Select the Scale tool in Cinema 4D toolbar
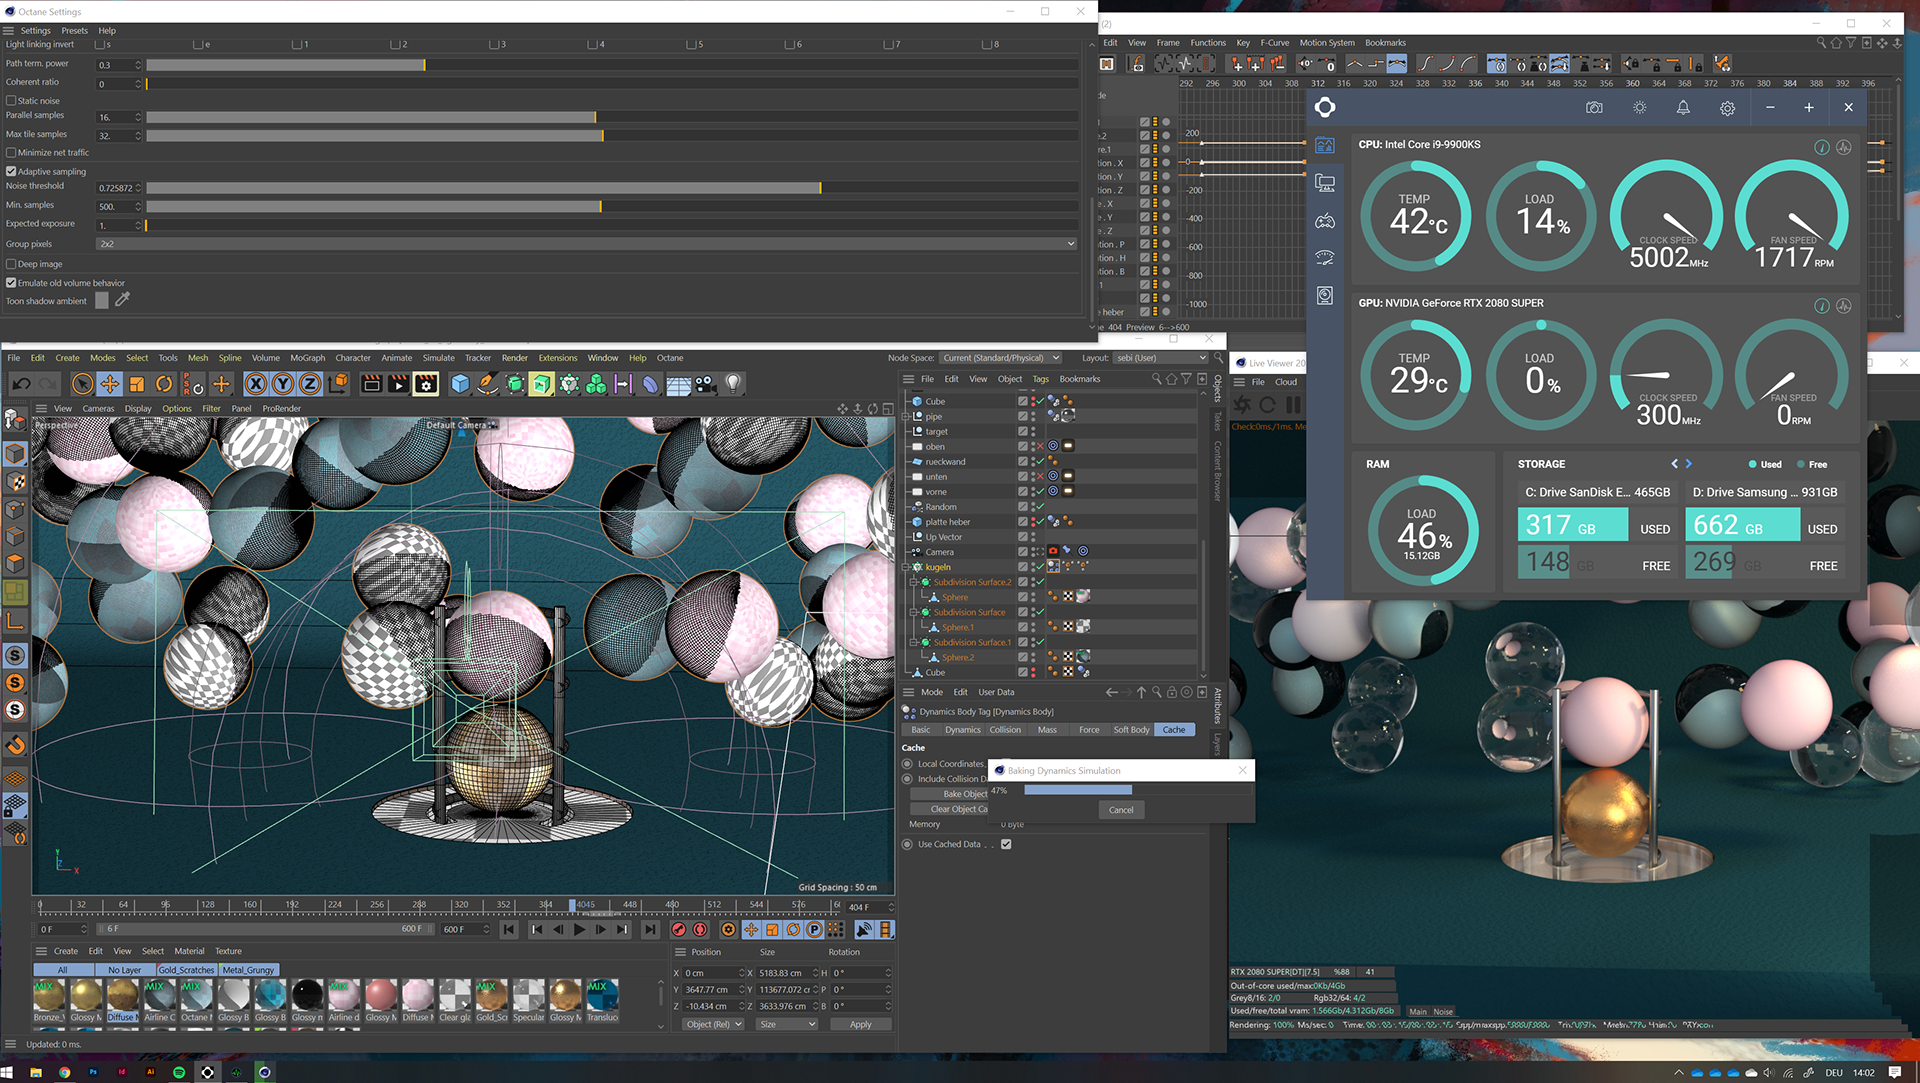This screenshot has width=1920, height=1083. 137,384
